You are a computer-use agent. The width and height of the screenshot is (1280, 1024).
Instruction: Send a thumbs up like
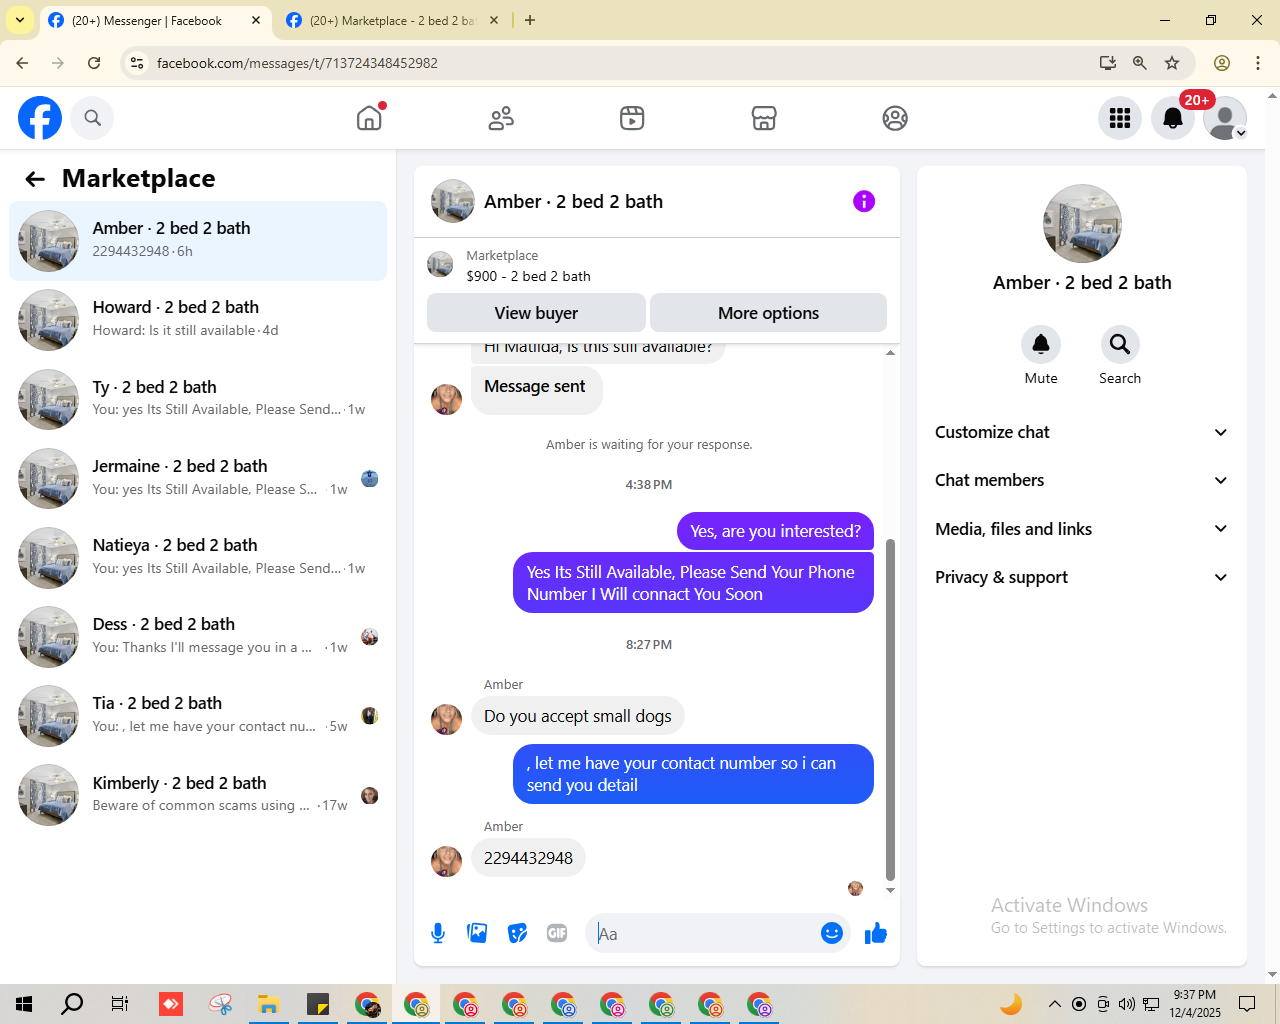tap(876, 933)
